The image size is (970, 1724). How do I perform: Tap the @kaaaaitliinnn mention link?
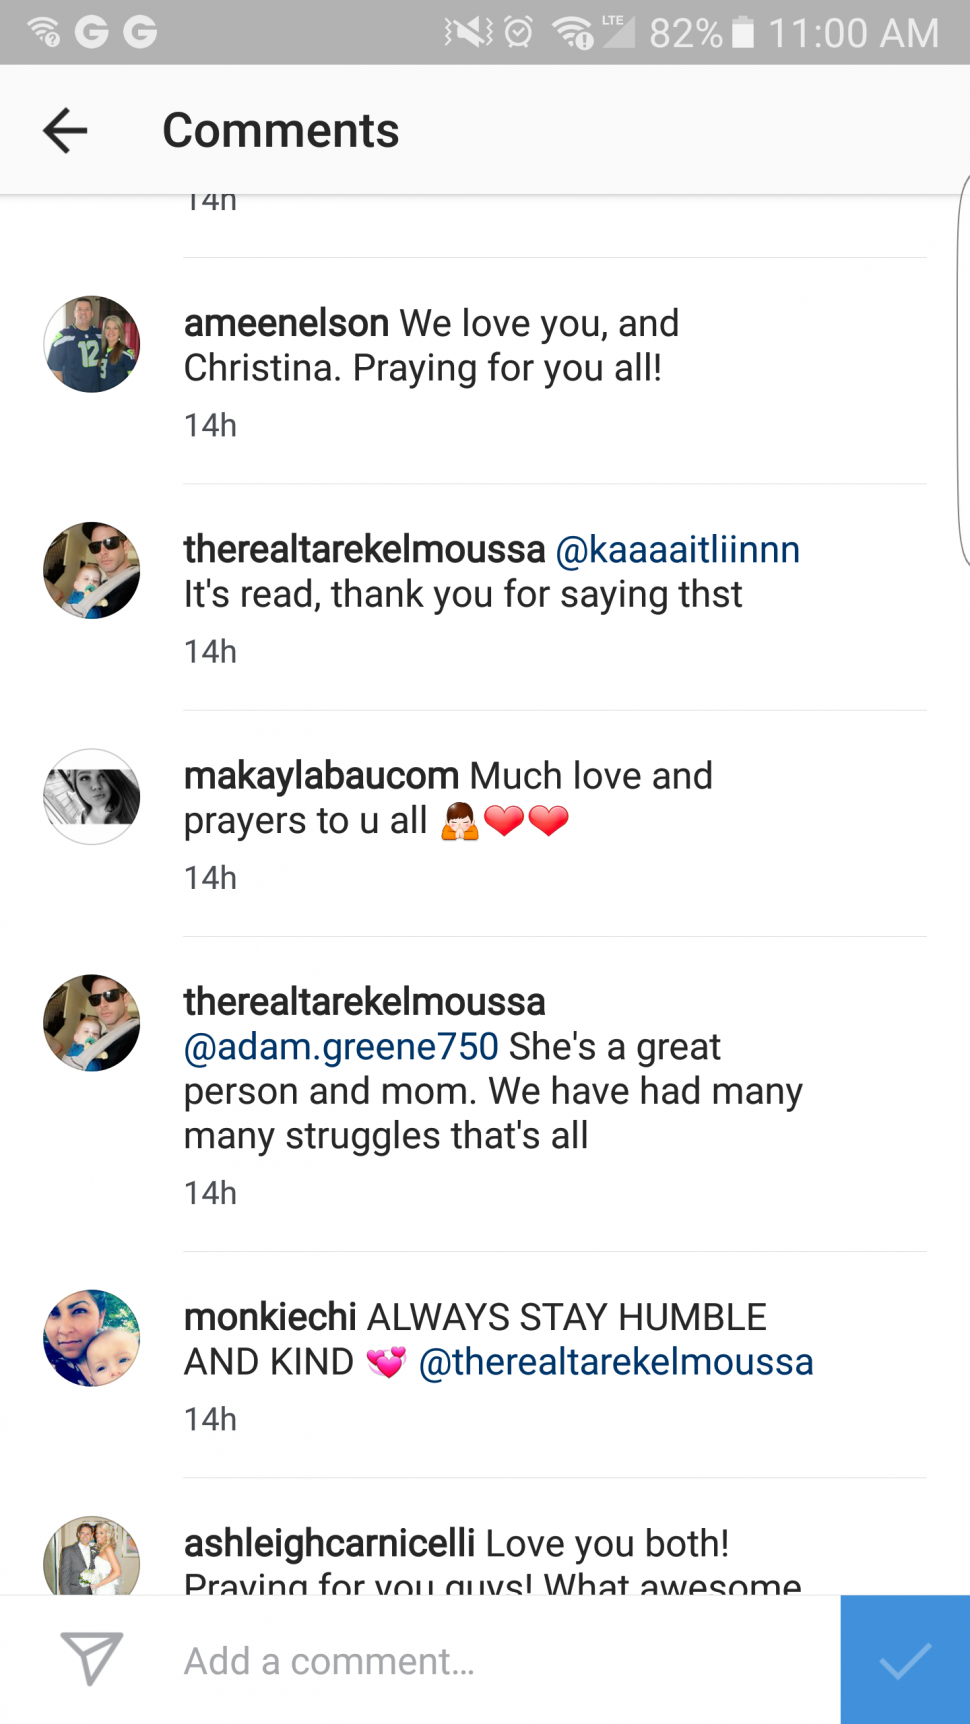pos(677,550)
